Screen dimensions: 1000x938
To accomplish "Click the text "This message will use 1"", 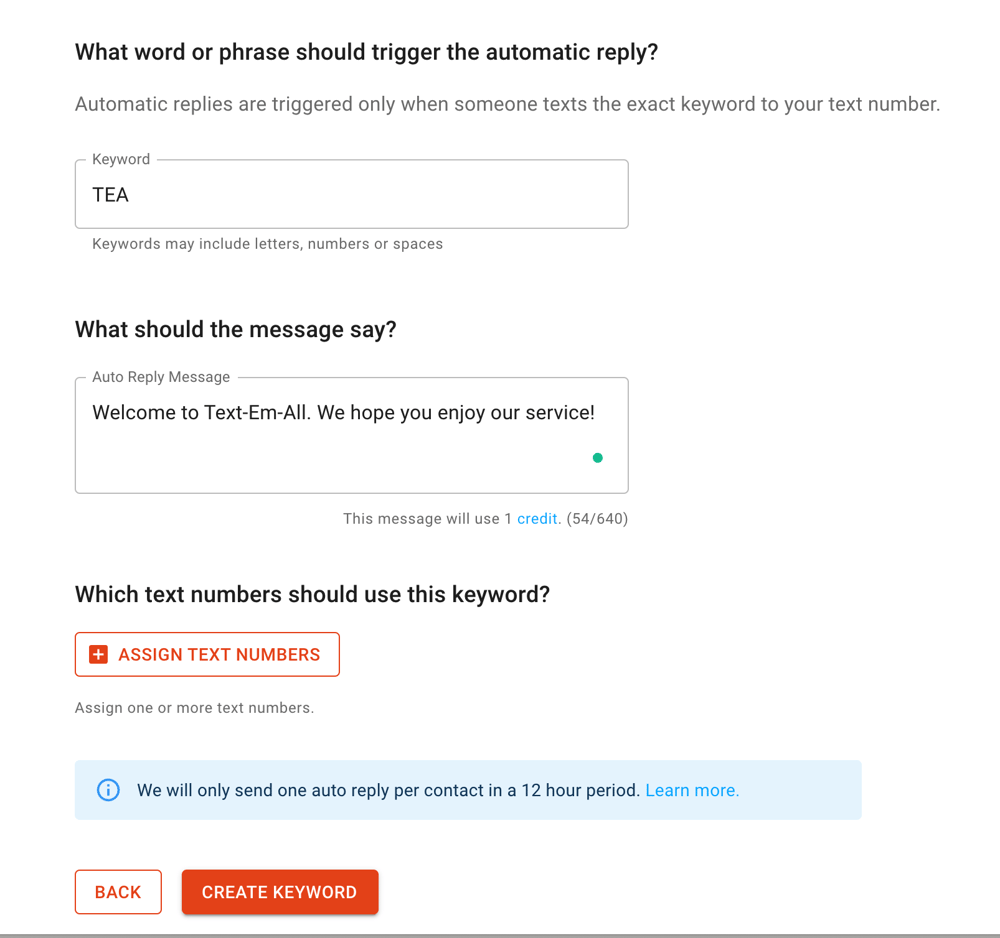I will coord(428,518).
